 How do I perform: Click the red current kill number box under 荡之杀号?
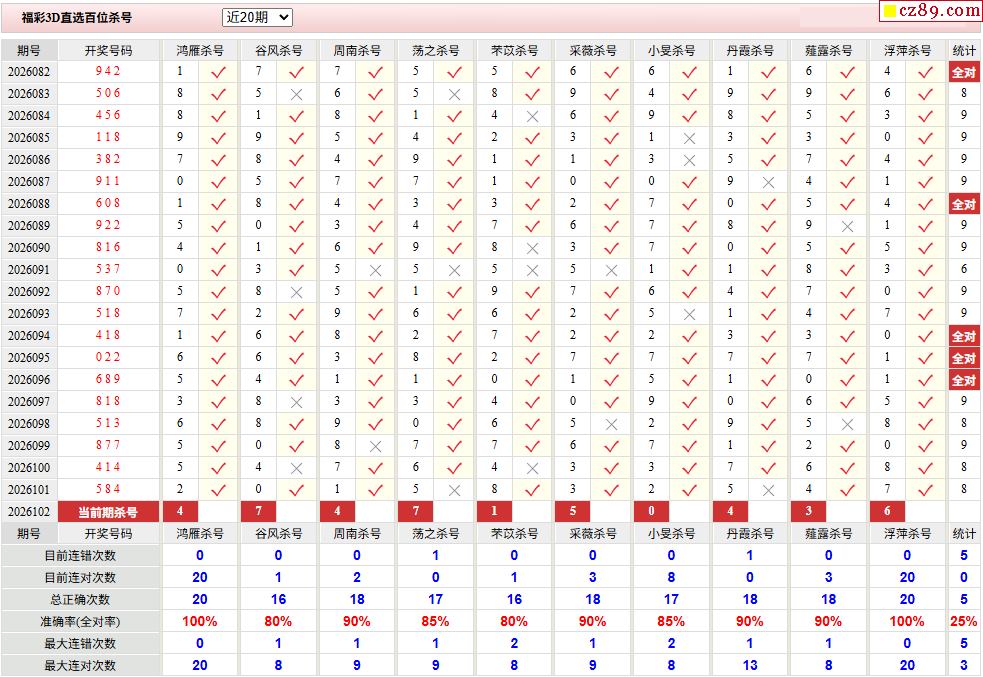[x=415, y=512]
